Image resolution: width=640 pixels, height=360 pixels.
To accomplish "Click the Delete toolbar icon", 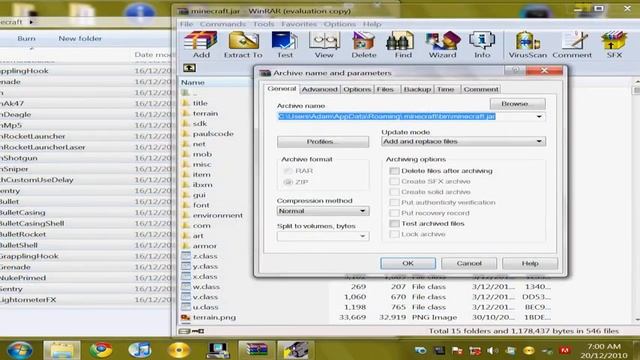I will [x=363, y=44].
